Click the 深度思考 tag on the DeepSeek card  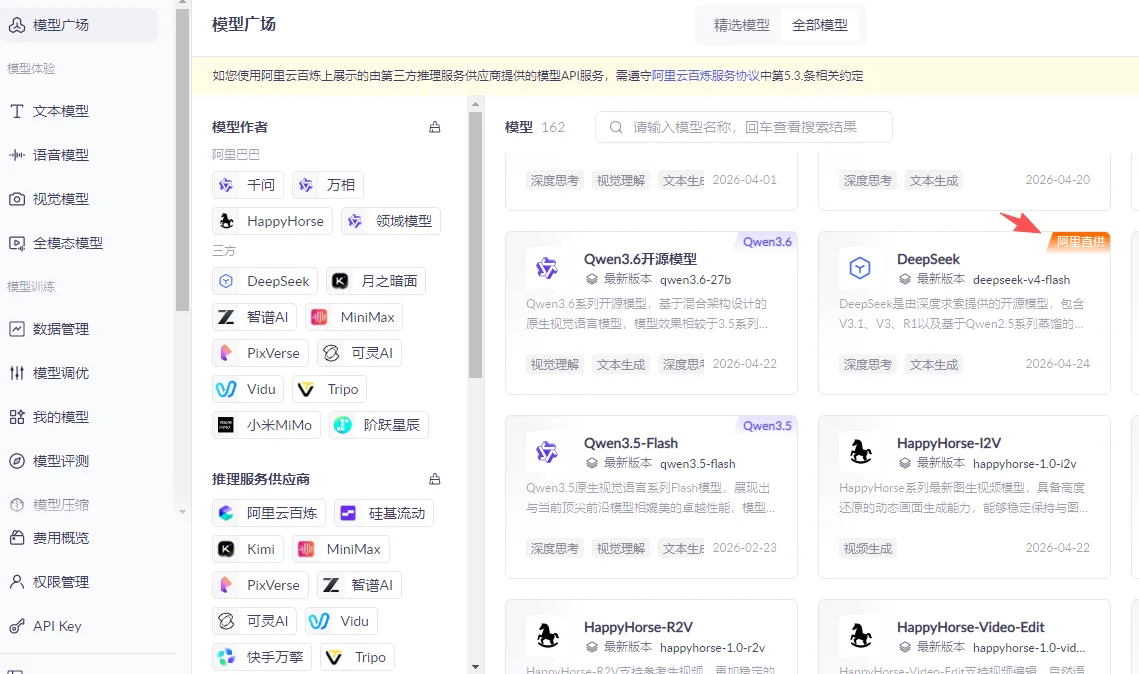[867, 365]
